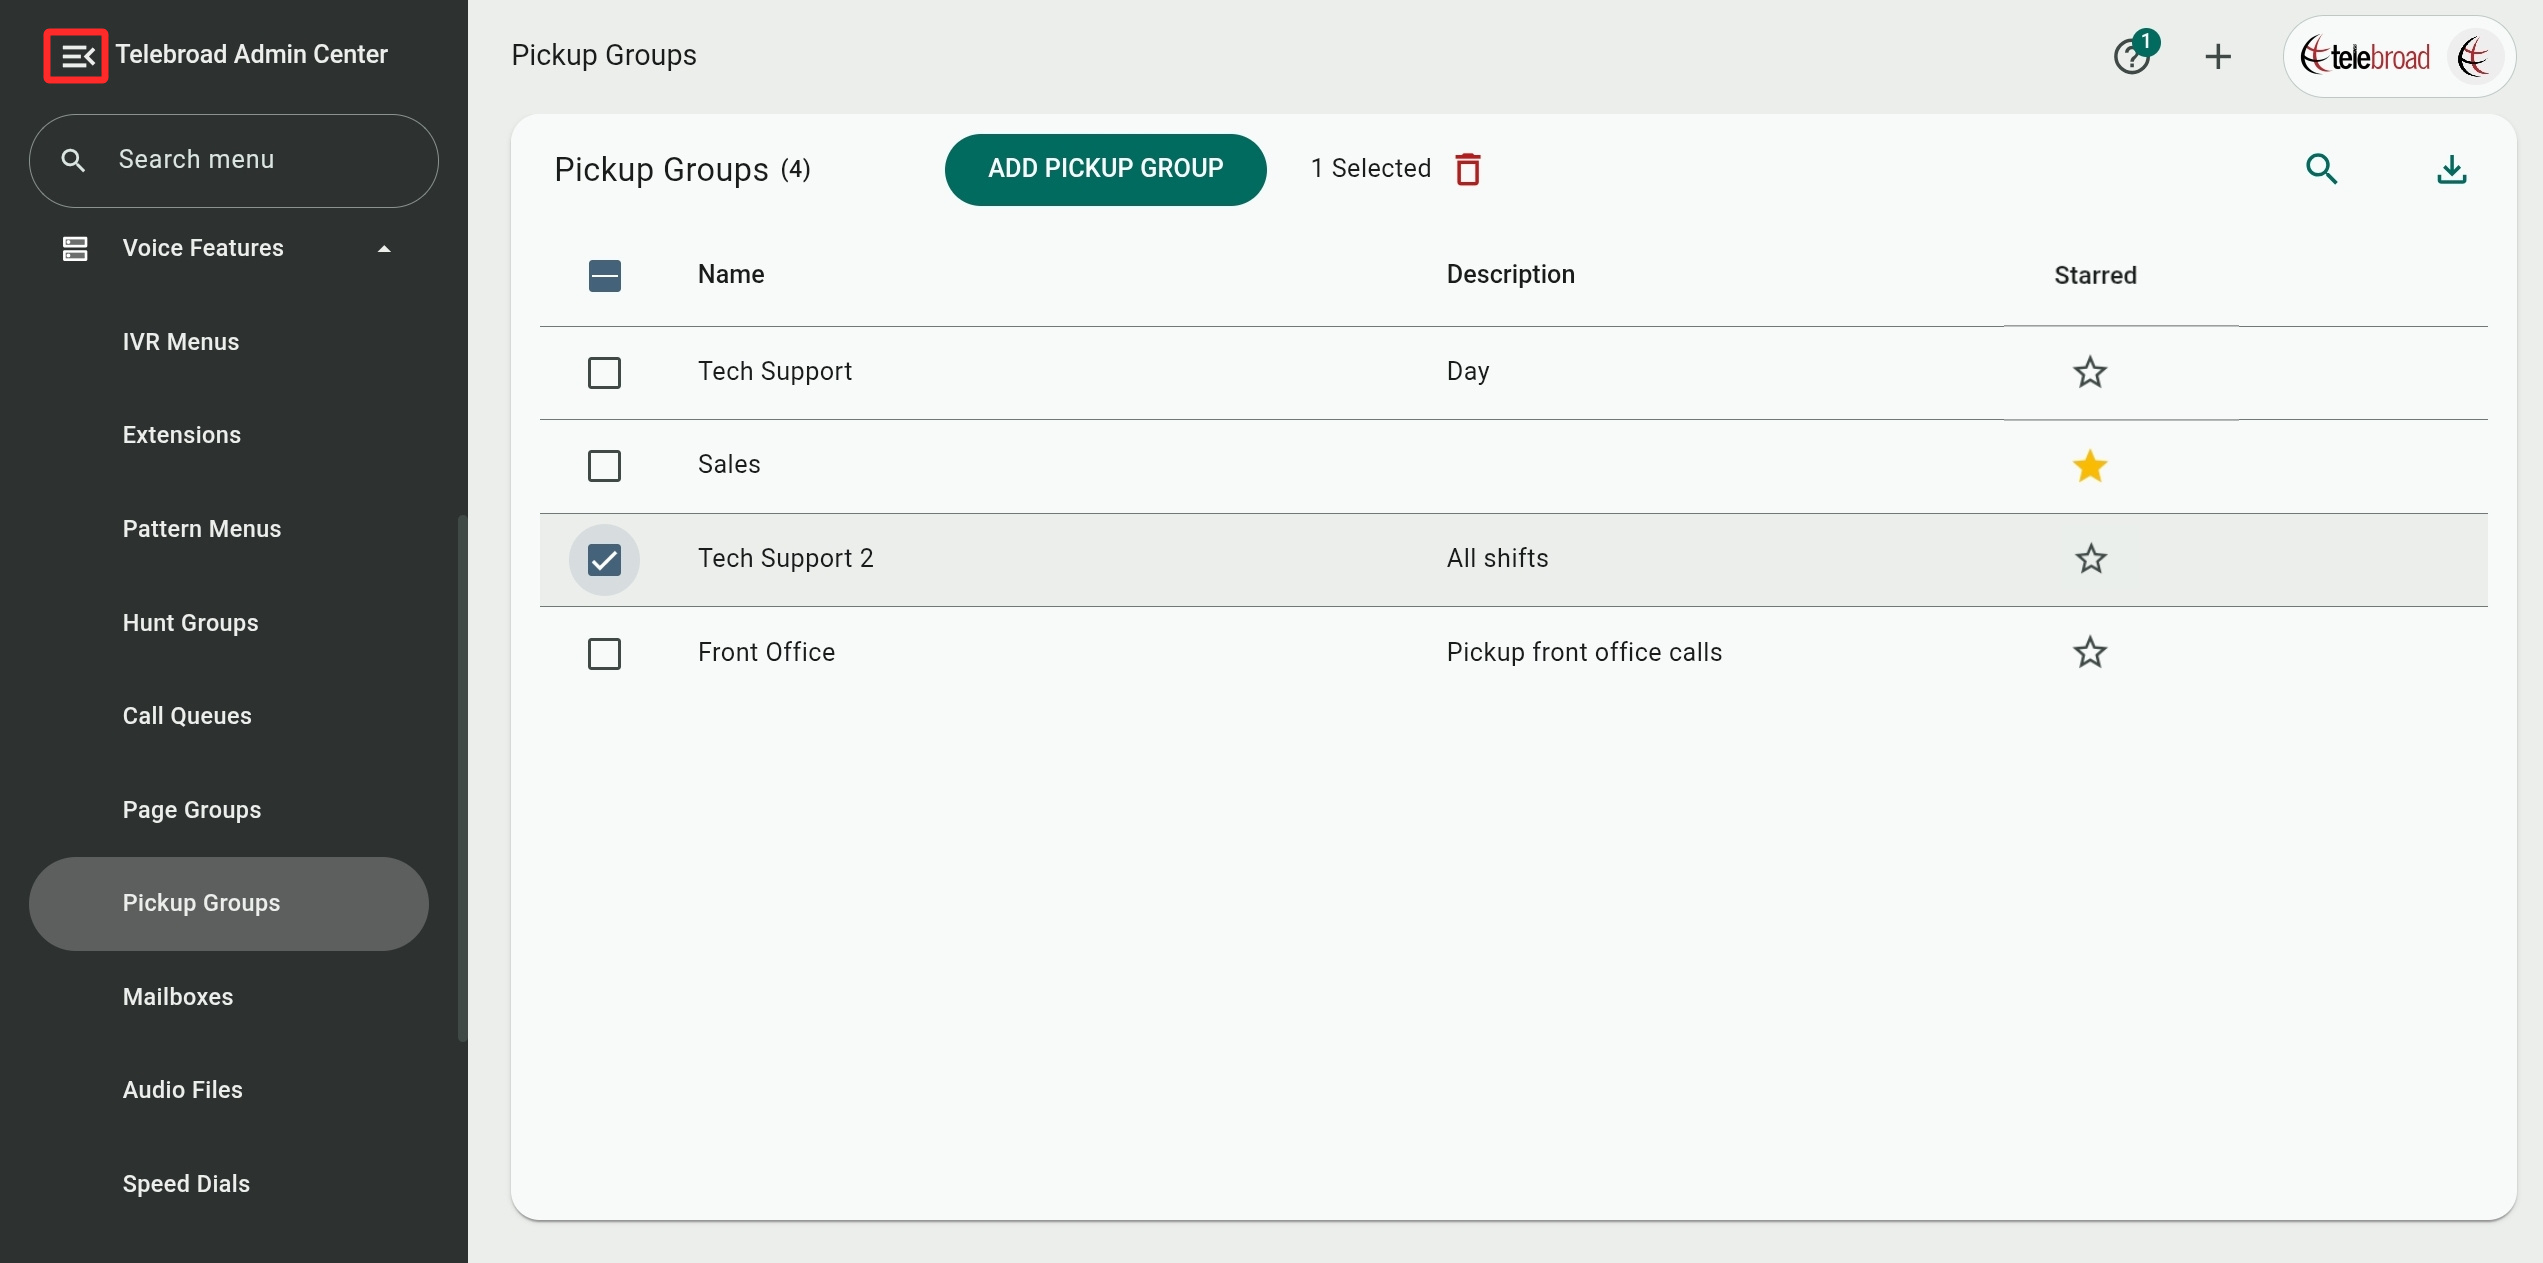Open the telebroad account menu
The width and height of the screenshot is (2543, 1263).
point(2398,57)
